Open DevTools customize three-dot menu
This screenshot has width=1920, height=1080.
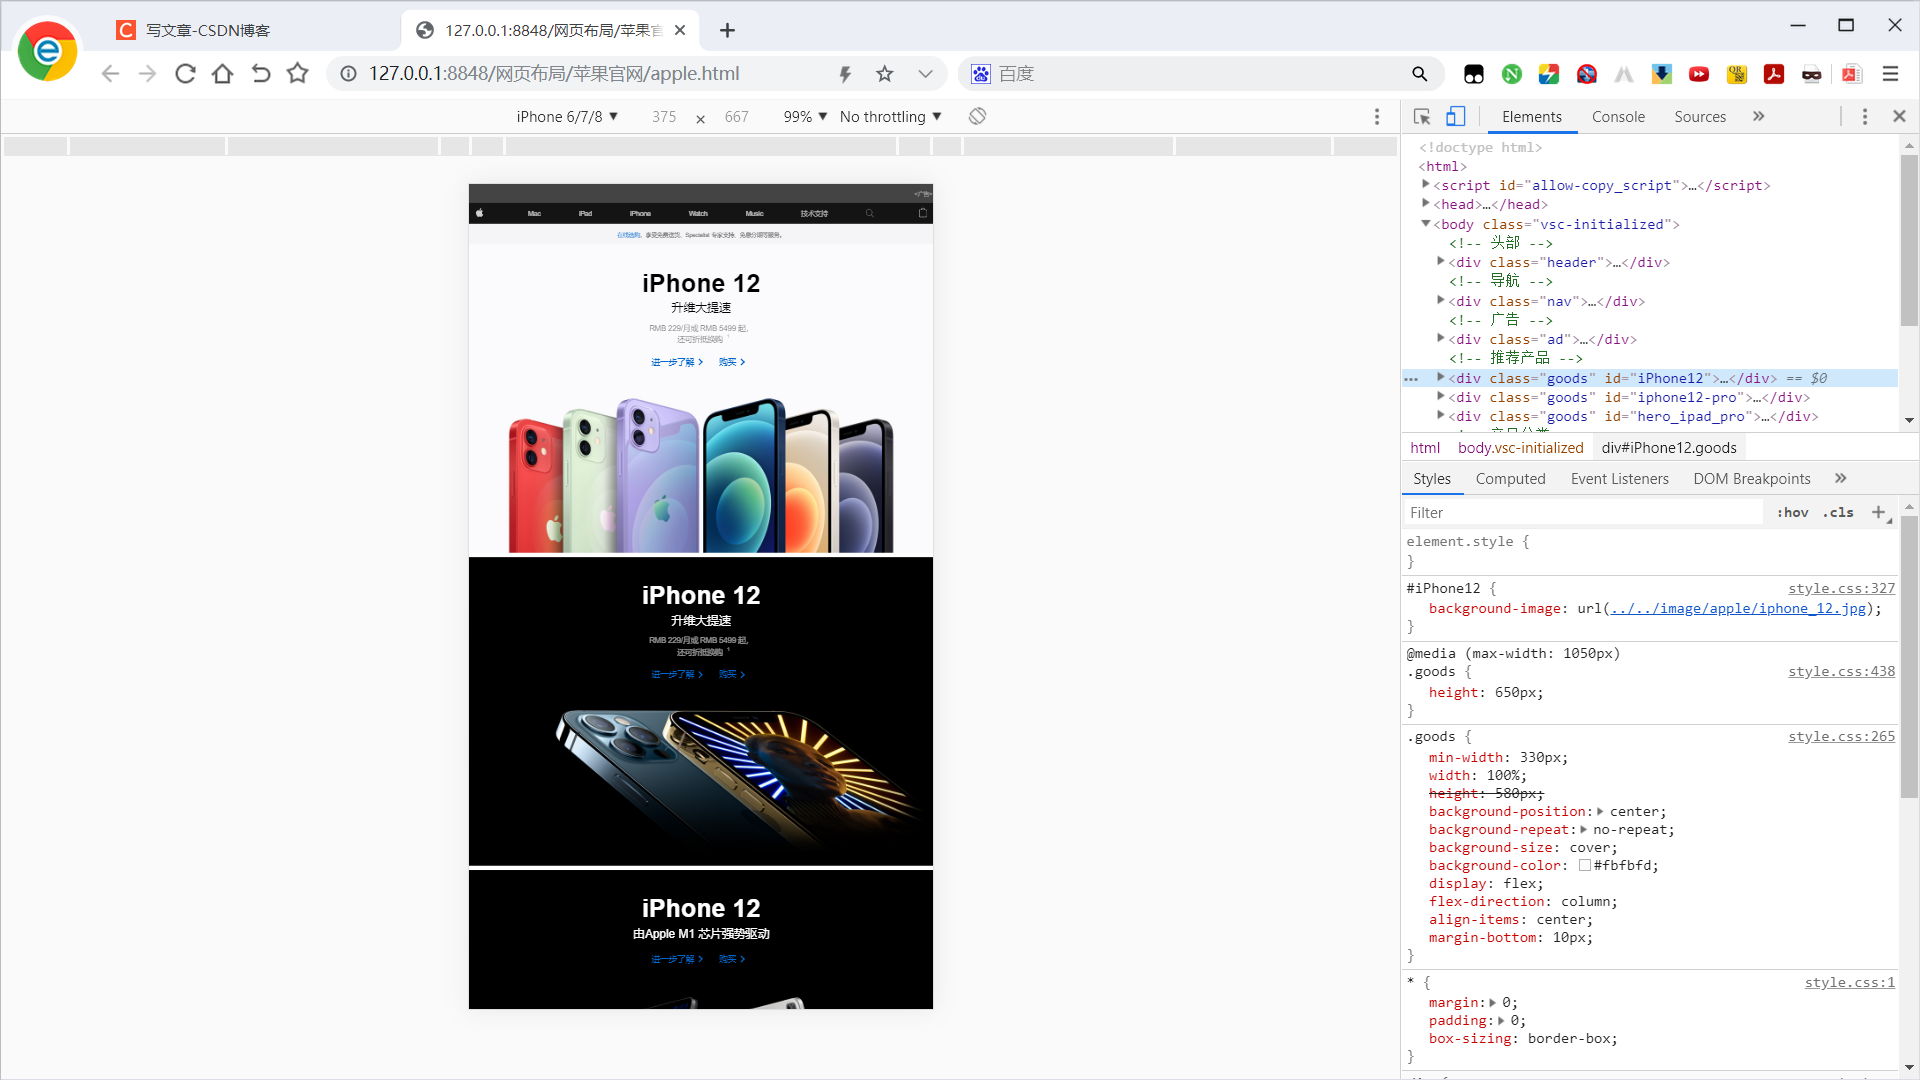(1864, 117)
